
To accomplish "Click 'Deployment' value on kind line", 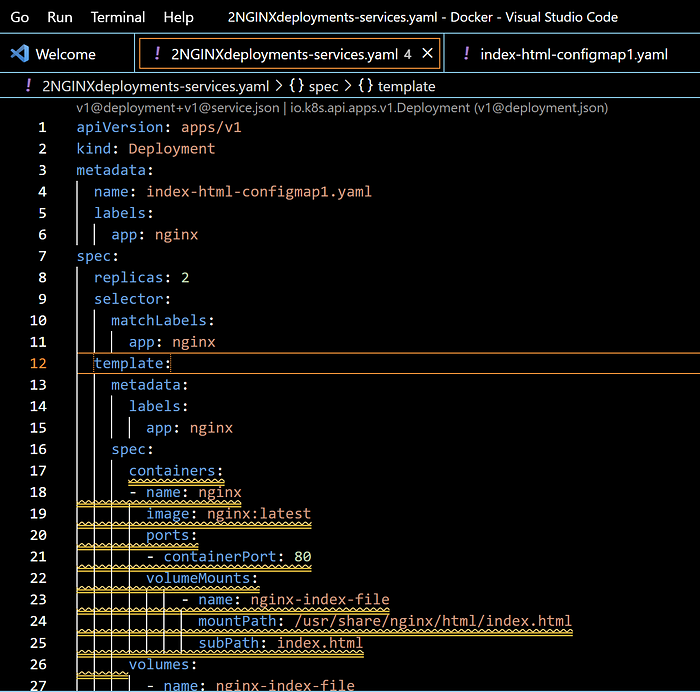I will point(172,149).
